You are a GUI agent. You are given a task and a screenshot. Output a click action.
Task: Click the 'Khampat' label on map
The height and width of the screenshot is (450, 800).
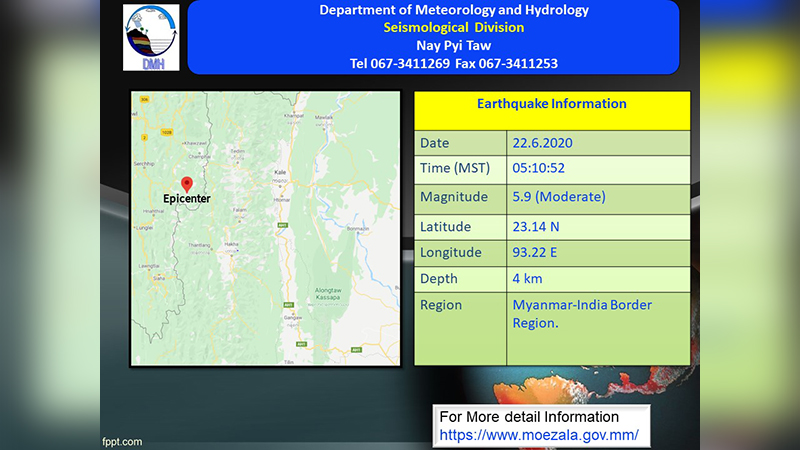pyautogui.click(x=294, y=116)
